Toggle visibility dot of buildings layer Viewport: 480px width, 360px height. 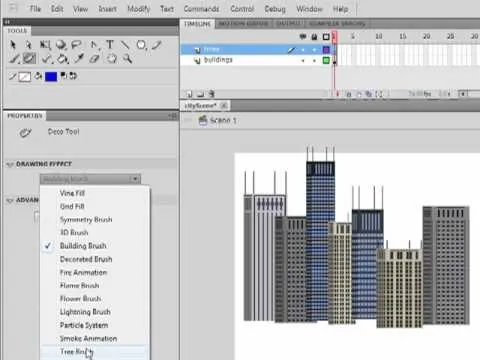click(303, 61)
